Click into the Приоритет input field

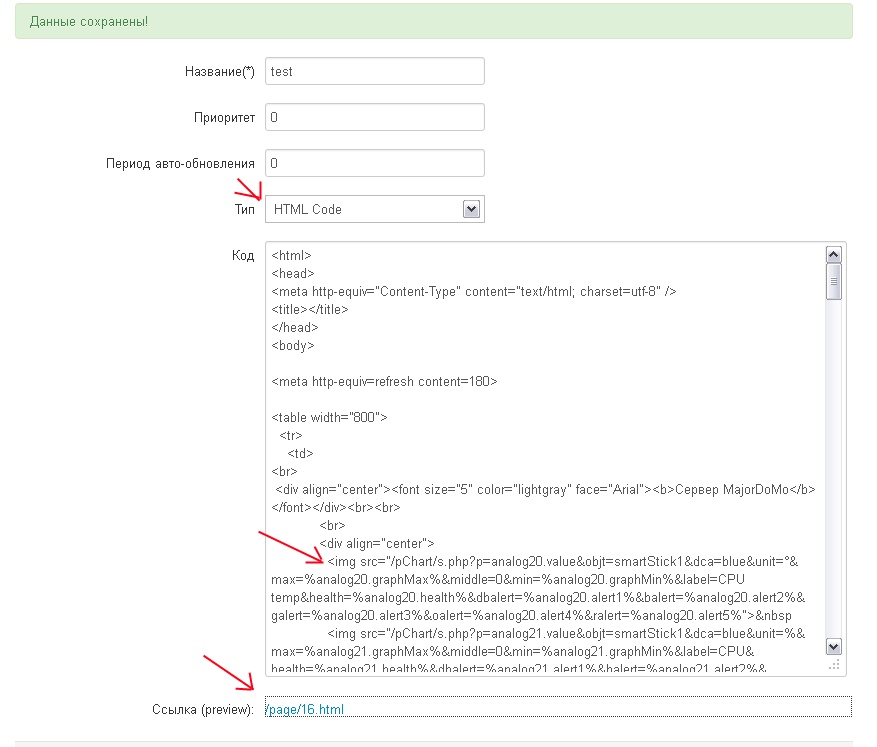click(374, 117)
